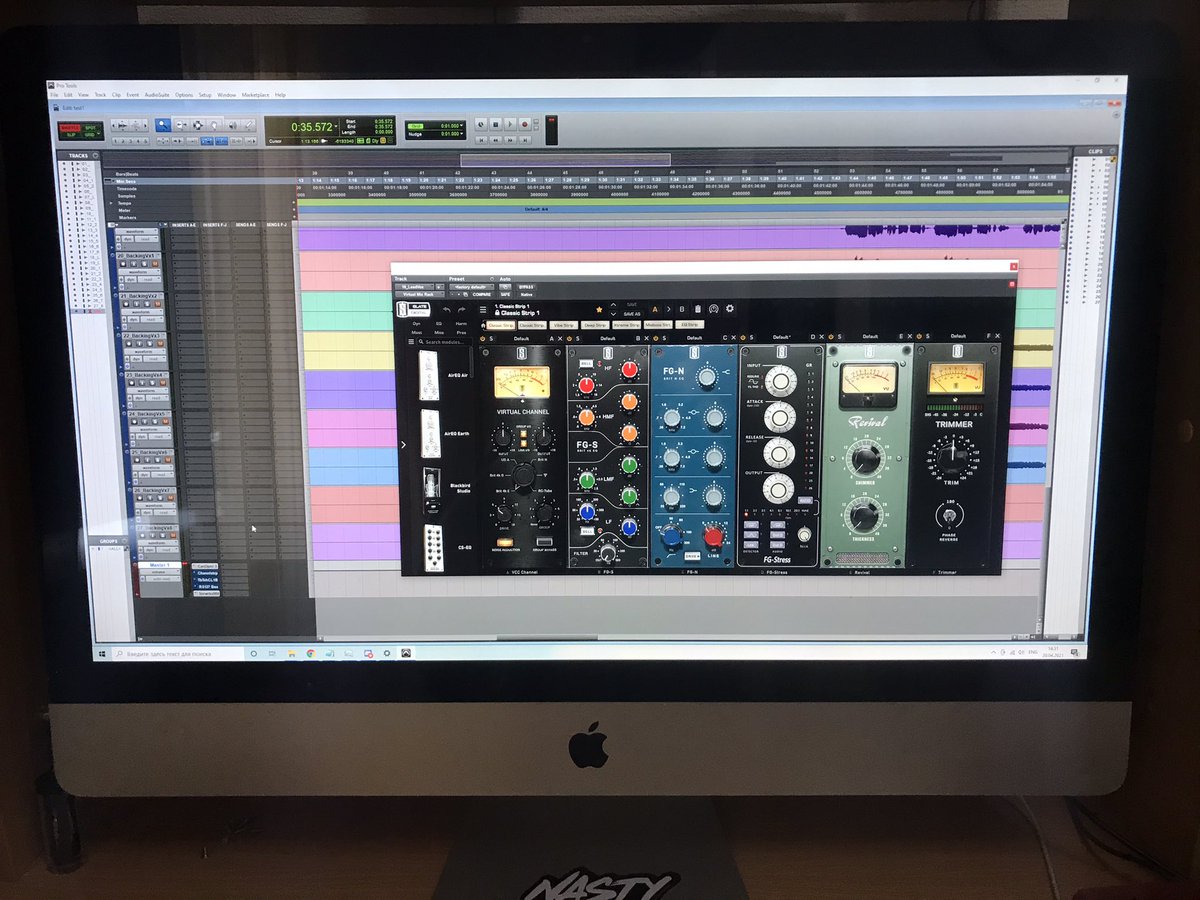
Task: Click the Search modules field
Action: click(444, 341)
